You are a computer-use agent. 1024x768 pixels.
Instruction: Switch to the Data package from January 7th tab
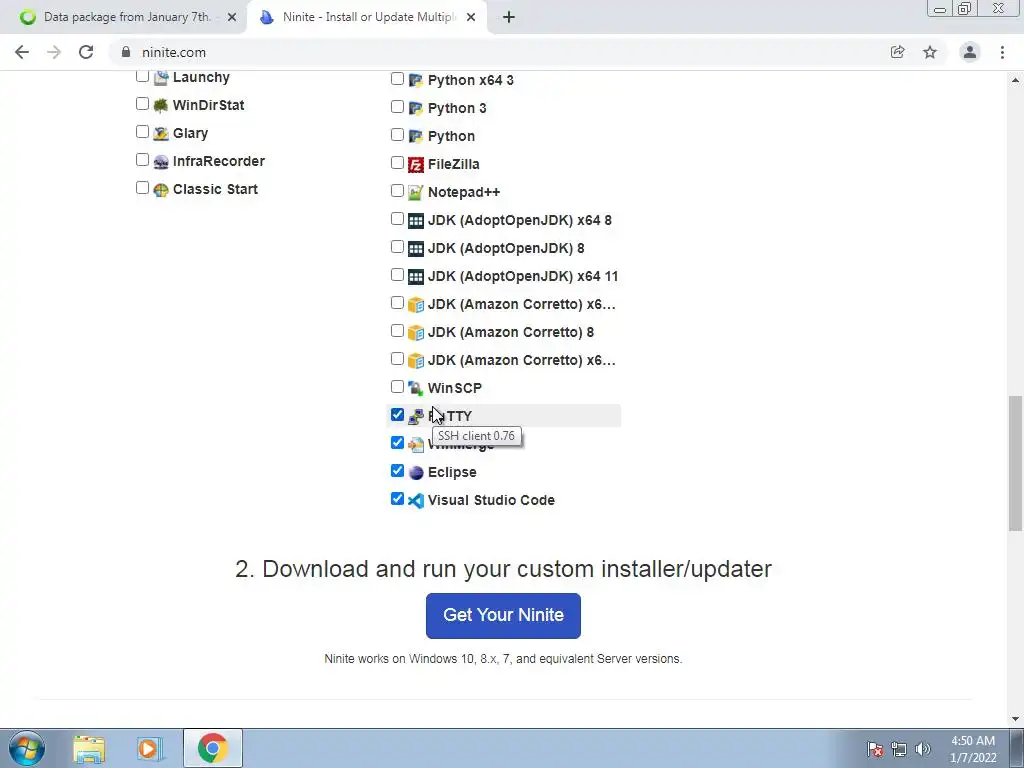pos(125,17)
